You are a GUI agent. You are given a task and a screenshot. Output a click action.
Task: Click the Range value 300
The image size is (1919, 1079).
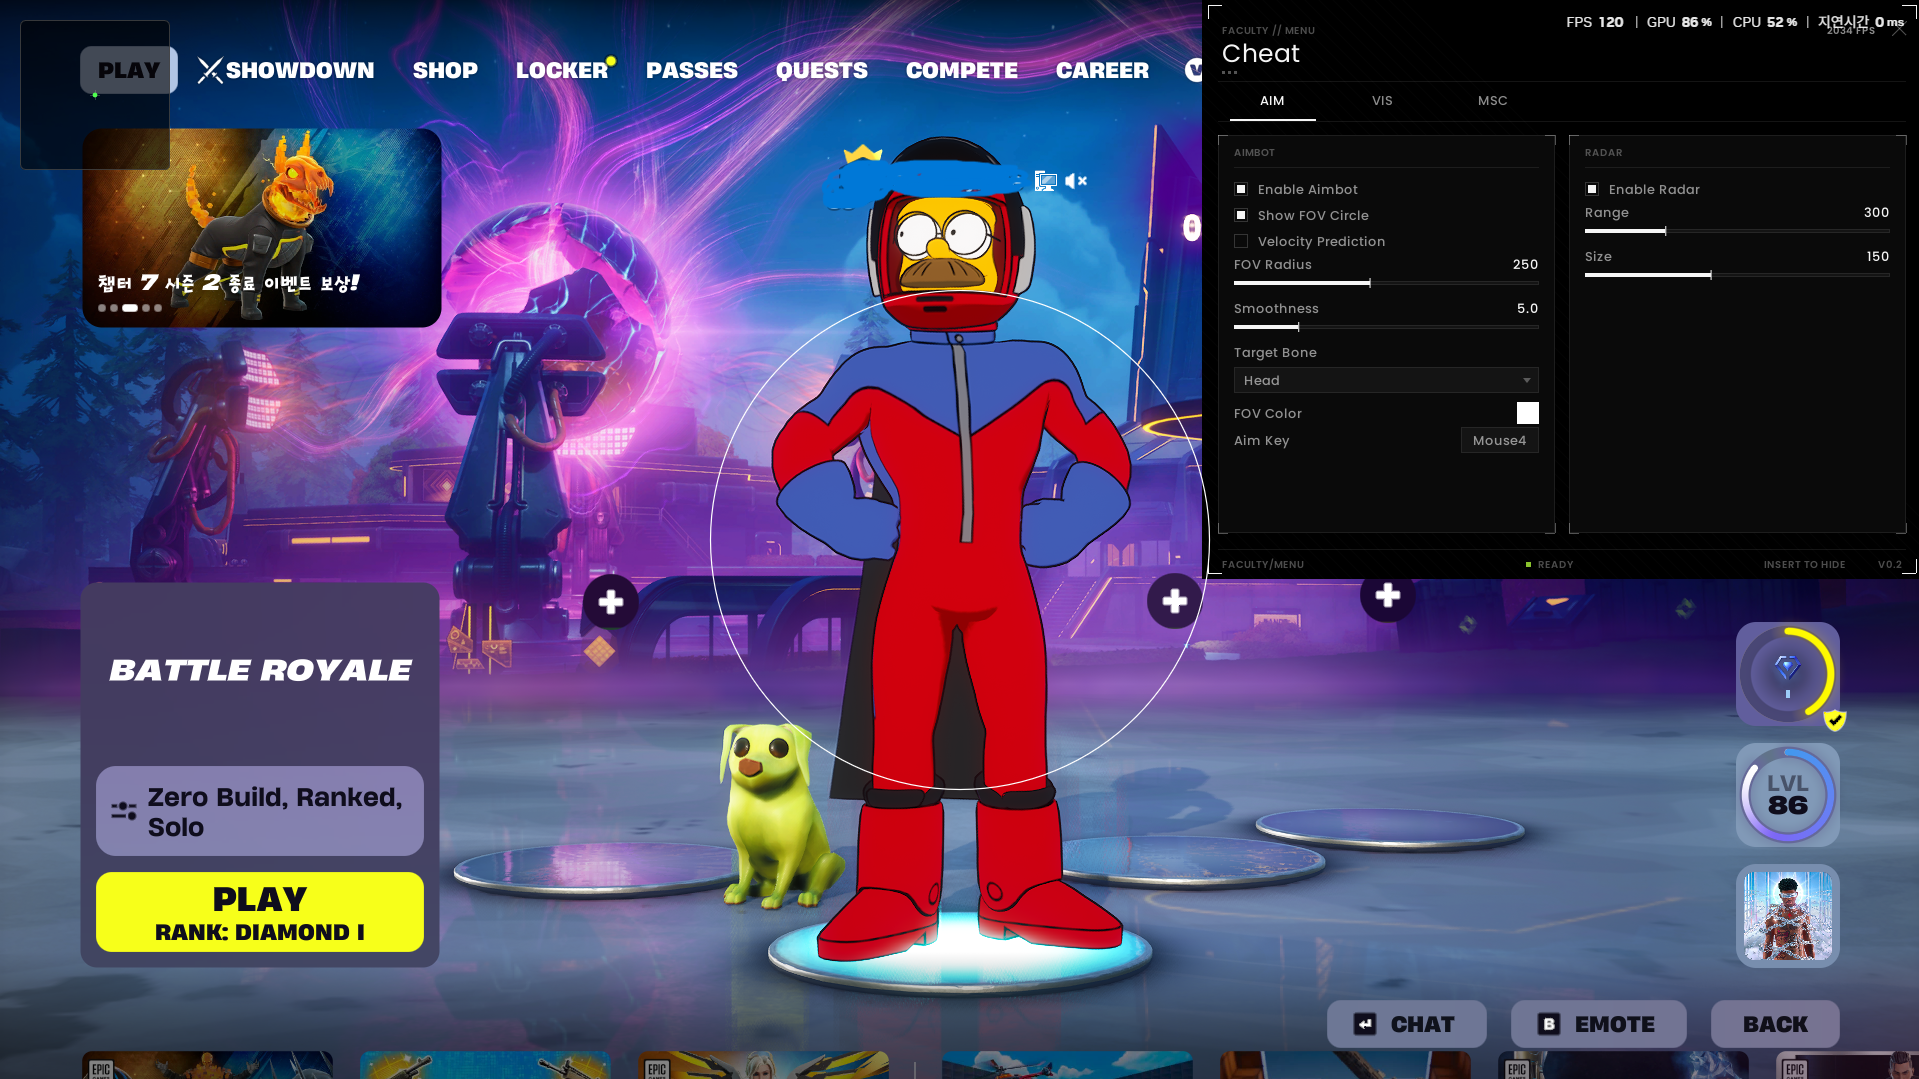[x=1876, y=213]
